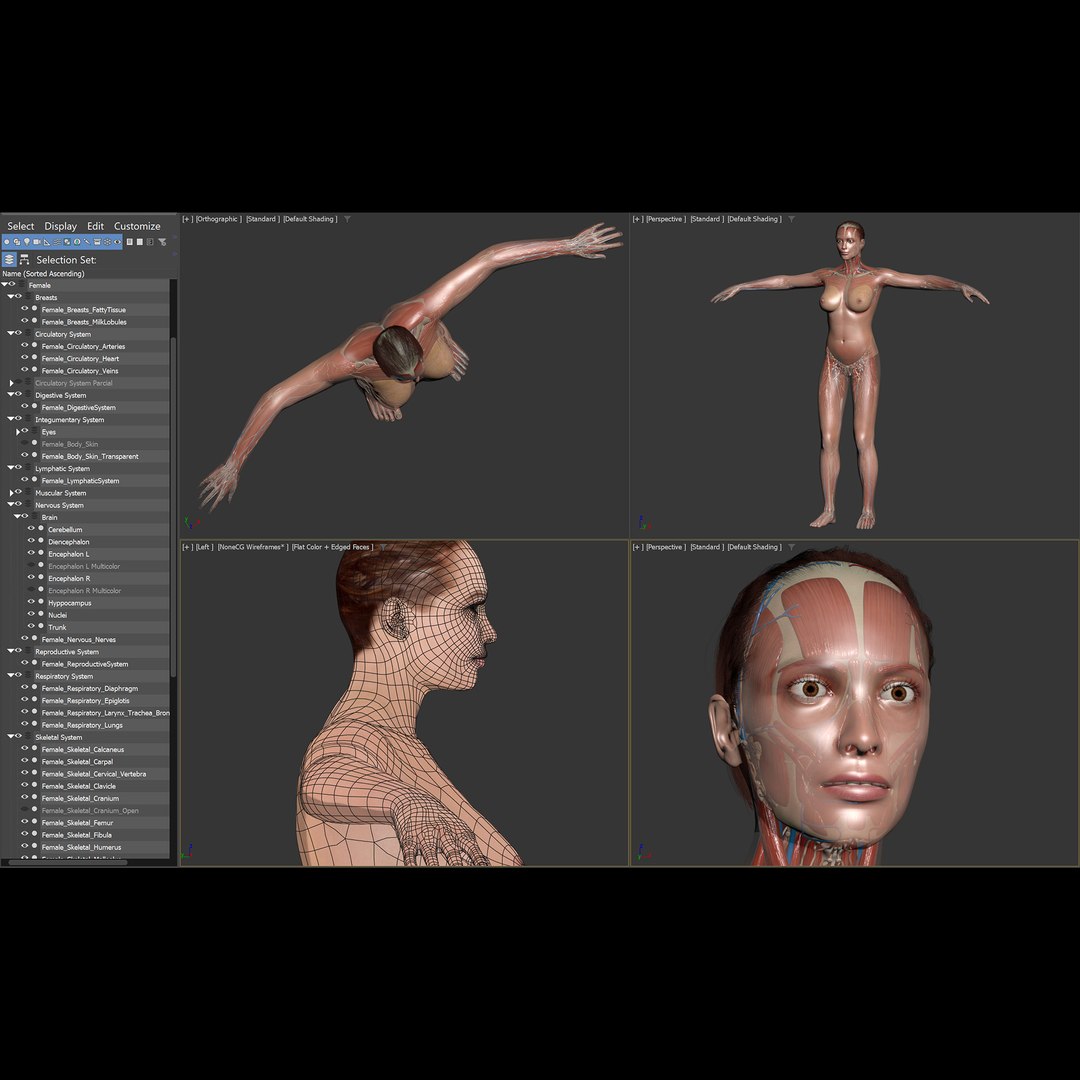
Task: Show Female_Skeletal_Cranium_Open via eye icon
Action: (x=24, y=810)
